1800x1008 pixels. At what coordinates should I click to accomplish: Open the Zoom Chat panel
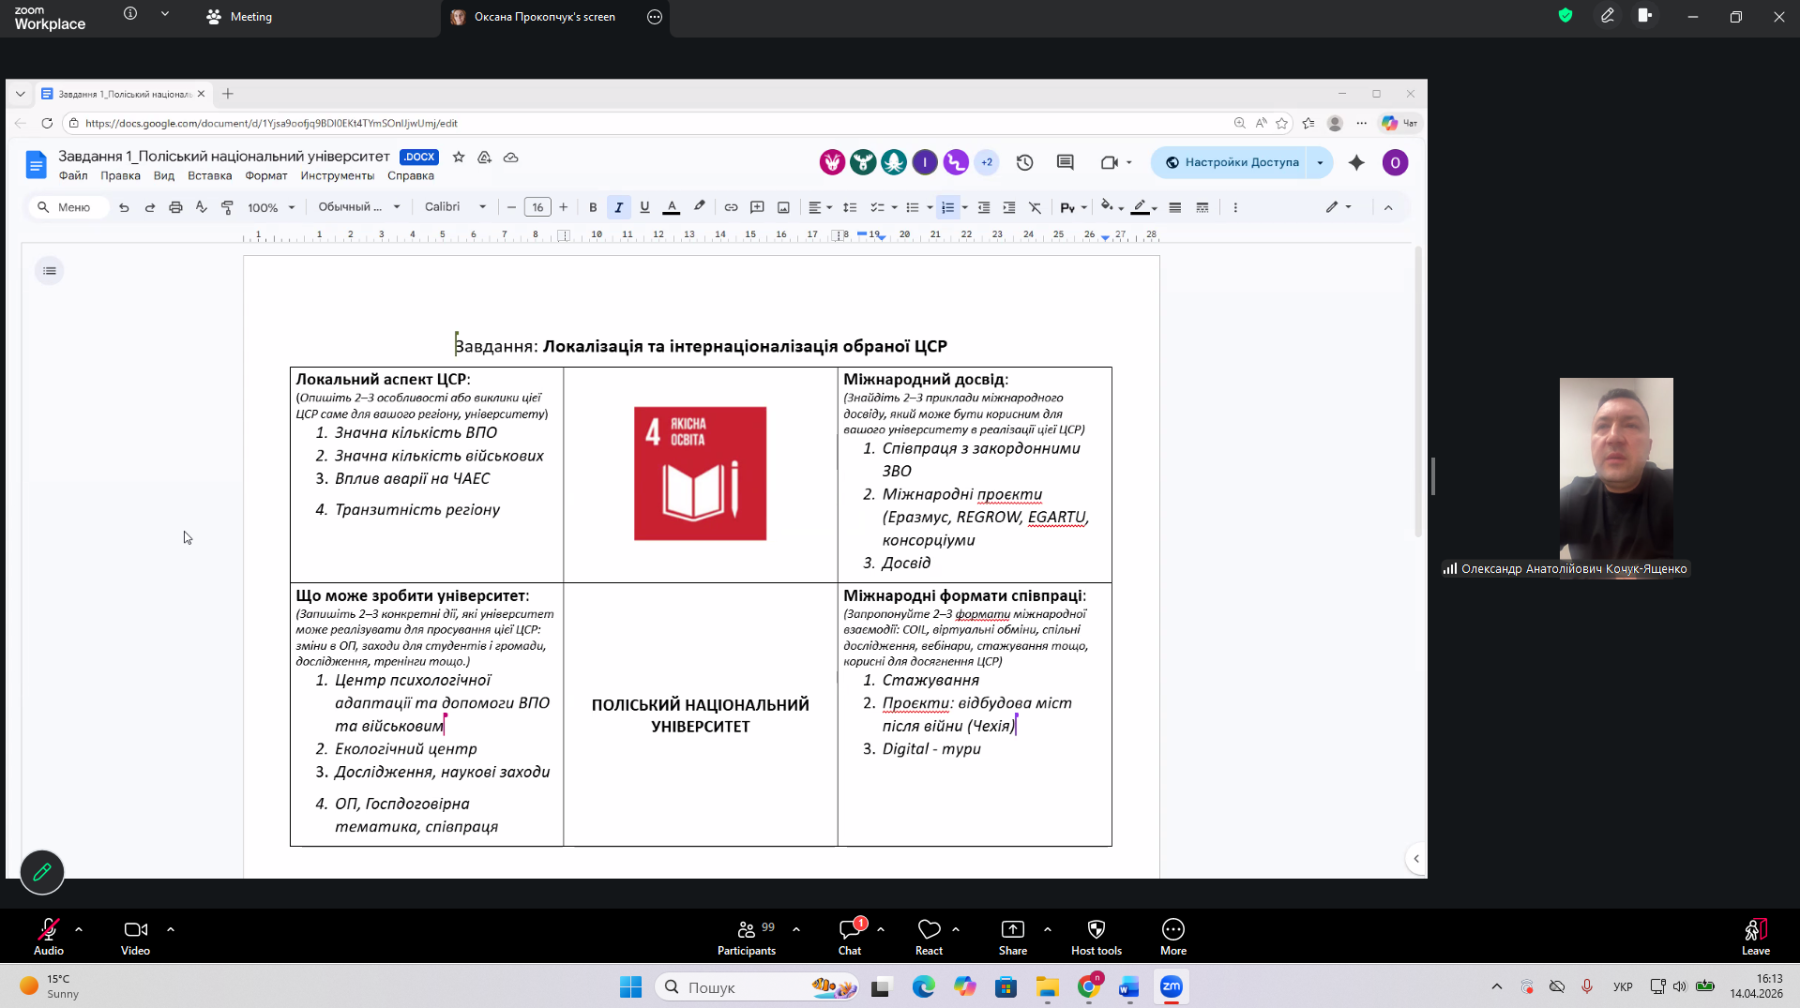(x=850, y=936)
